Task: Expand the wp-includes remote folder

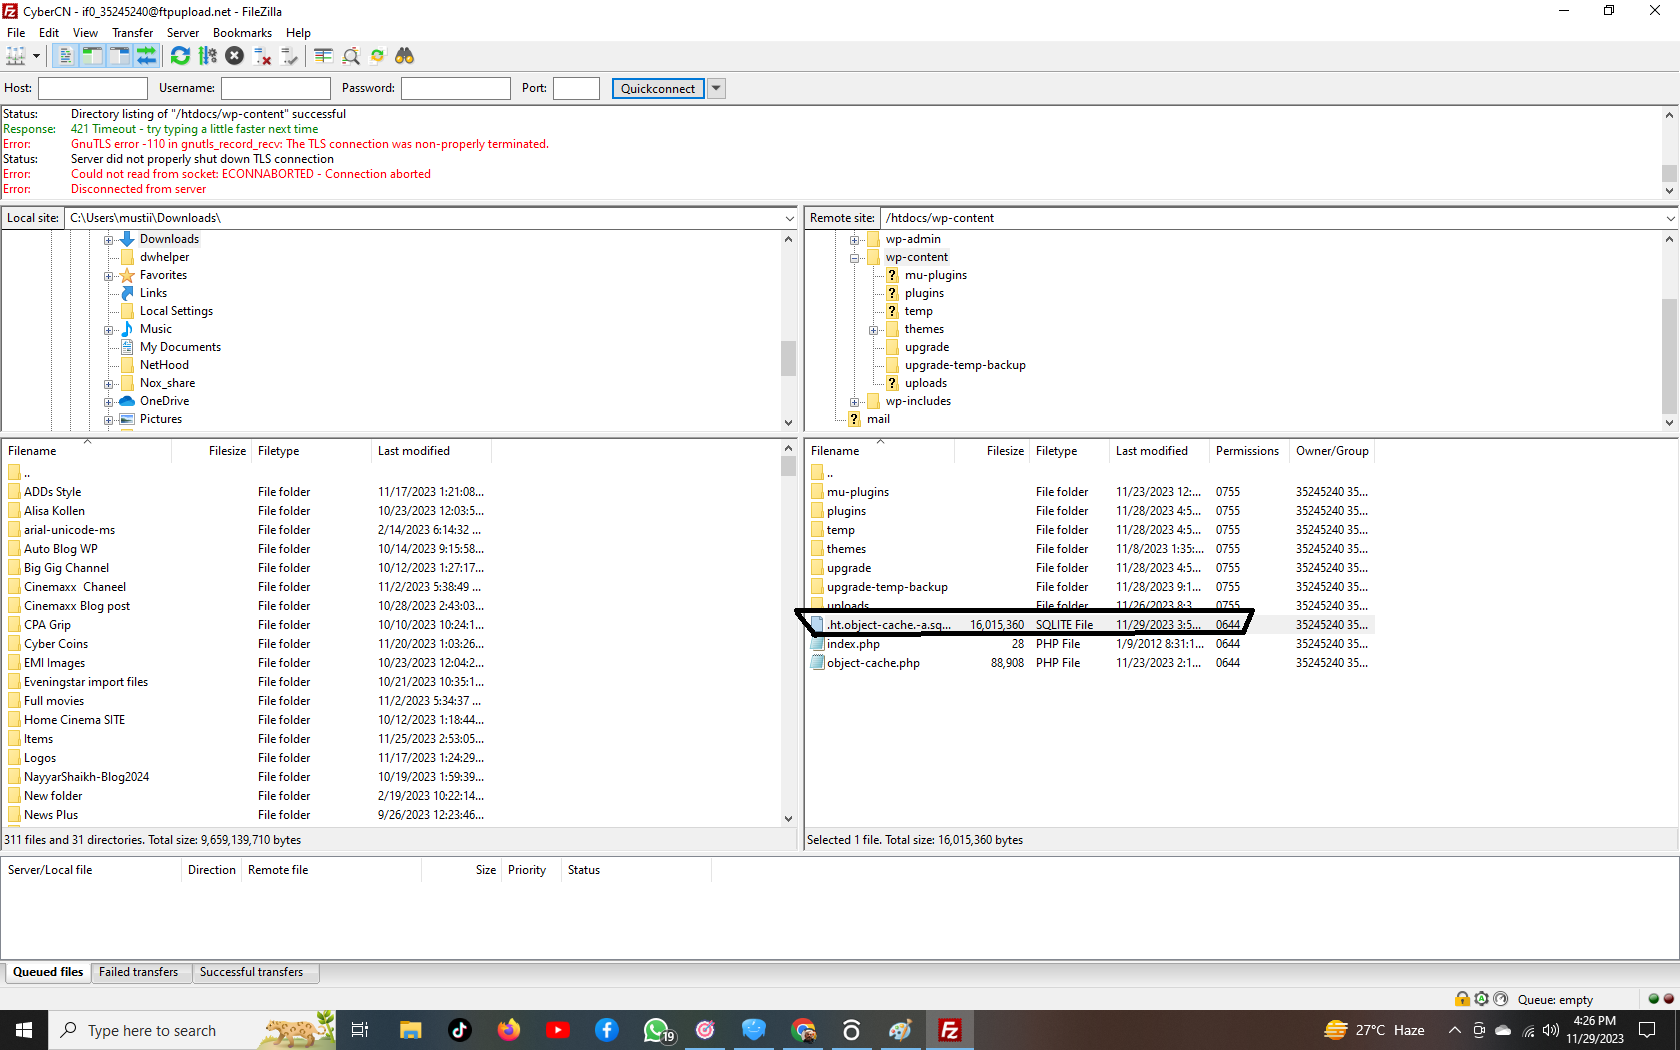Action: (x=855, y=402)
